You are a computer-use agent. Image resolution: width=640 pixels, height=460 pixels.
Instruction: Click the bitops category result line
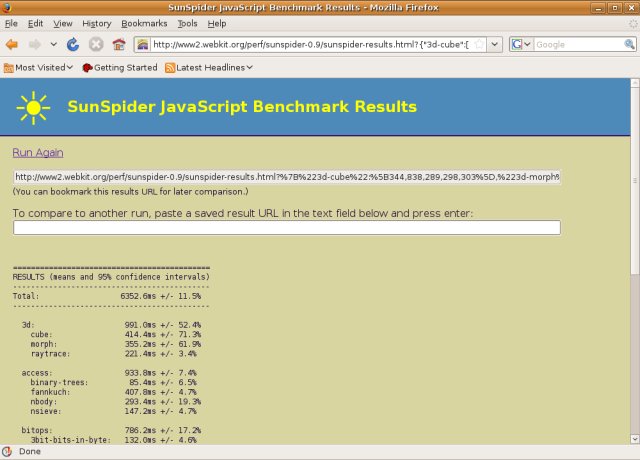(111, 431)
